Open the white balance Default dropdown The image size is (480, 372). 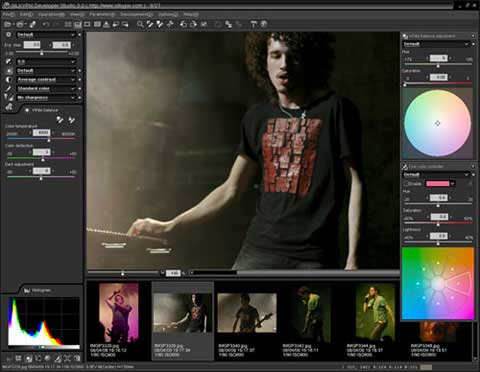tap(46, 71)
